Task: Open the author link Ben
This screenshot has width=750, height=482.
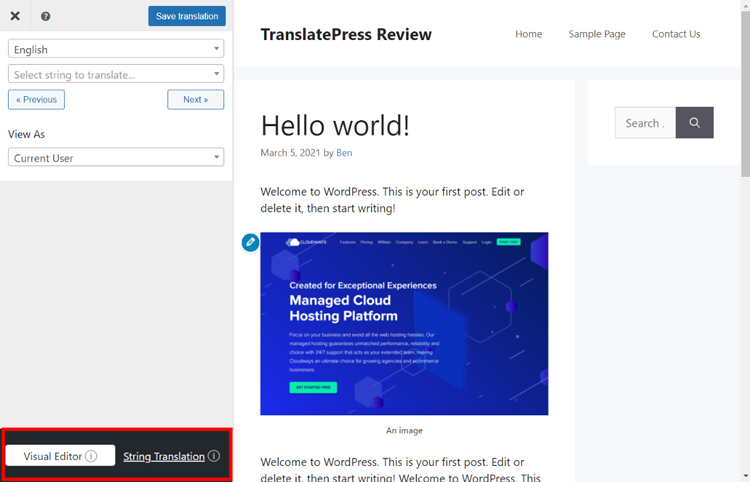Action: click(x=344, y=153)
